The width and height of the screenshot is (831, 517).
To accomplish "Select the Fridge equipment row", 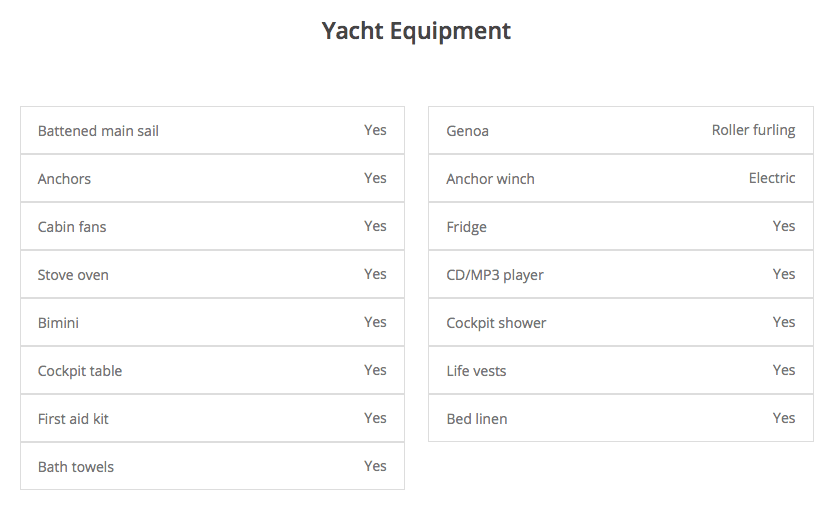I will point(620,227).
